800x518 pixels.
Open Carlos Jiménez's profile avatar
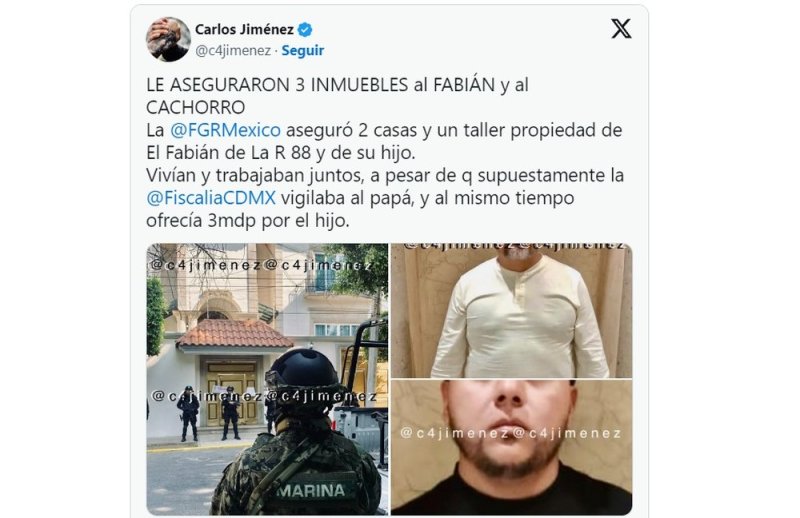pyautogui.click(x=168, y=39)
